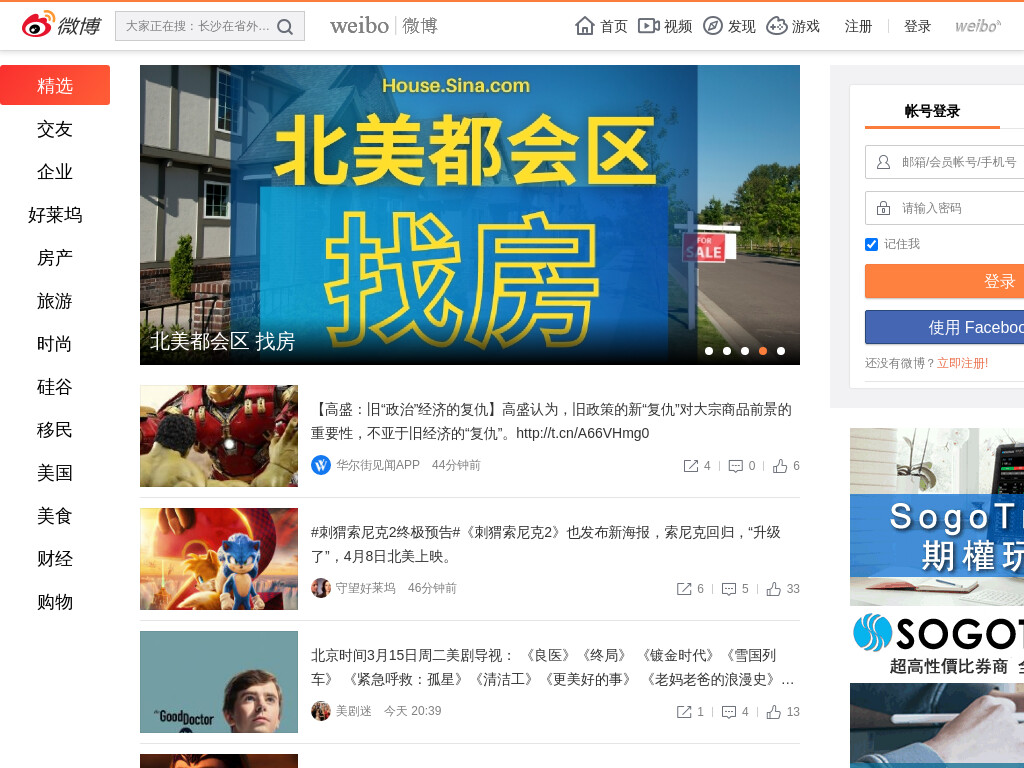Go to the second carousel slide dot
Screen dimensions: 1024x768
point(727,351)
